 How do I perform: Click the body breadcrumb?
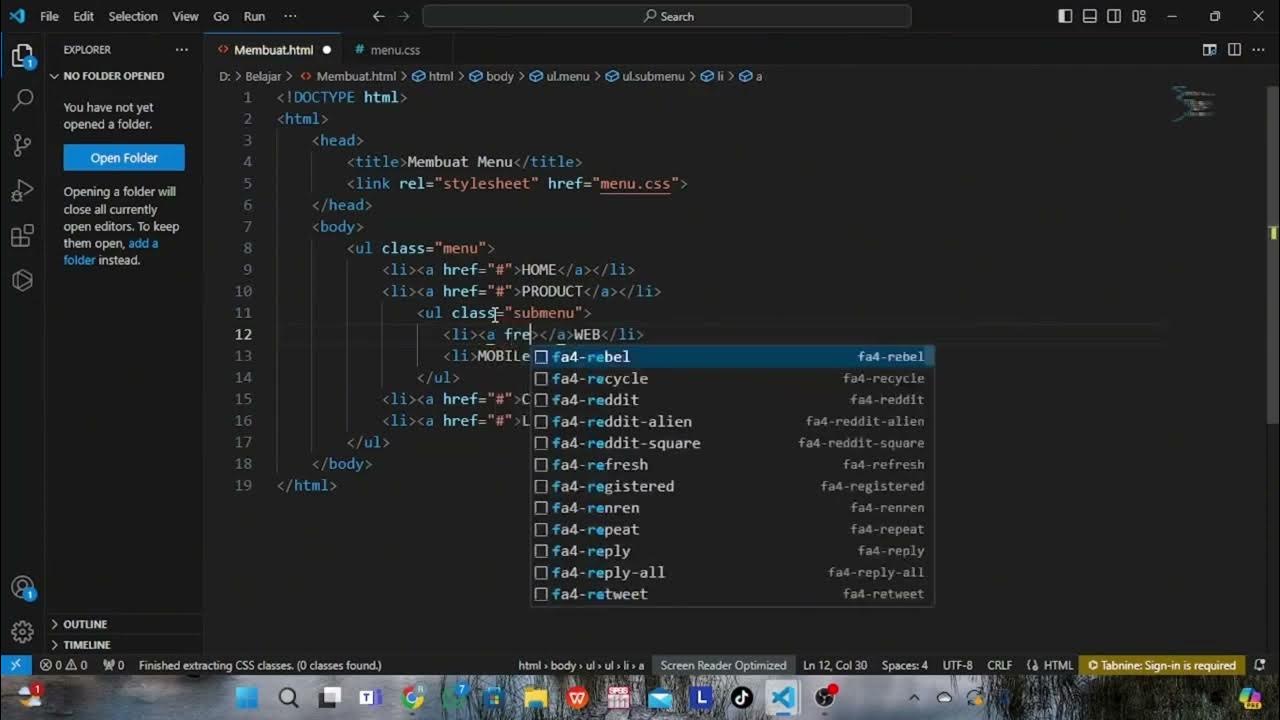492,76
